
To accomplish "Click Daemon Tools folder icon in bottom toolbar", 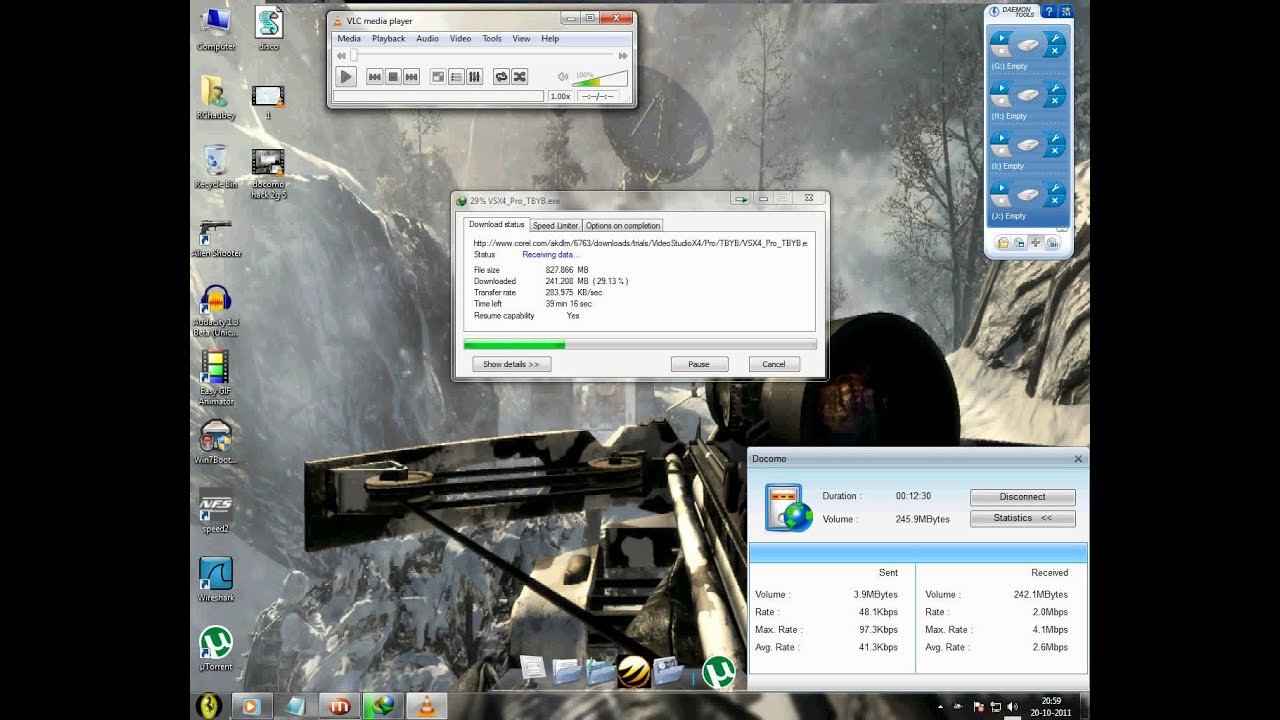I will (x=1003, y=243).
